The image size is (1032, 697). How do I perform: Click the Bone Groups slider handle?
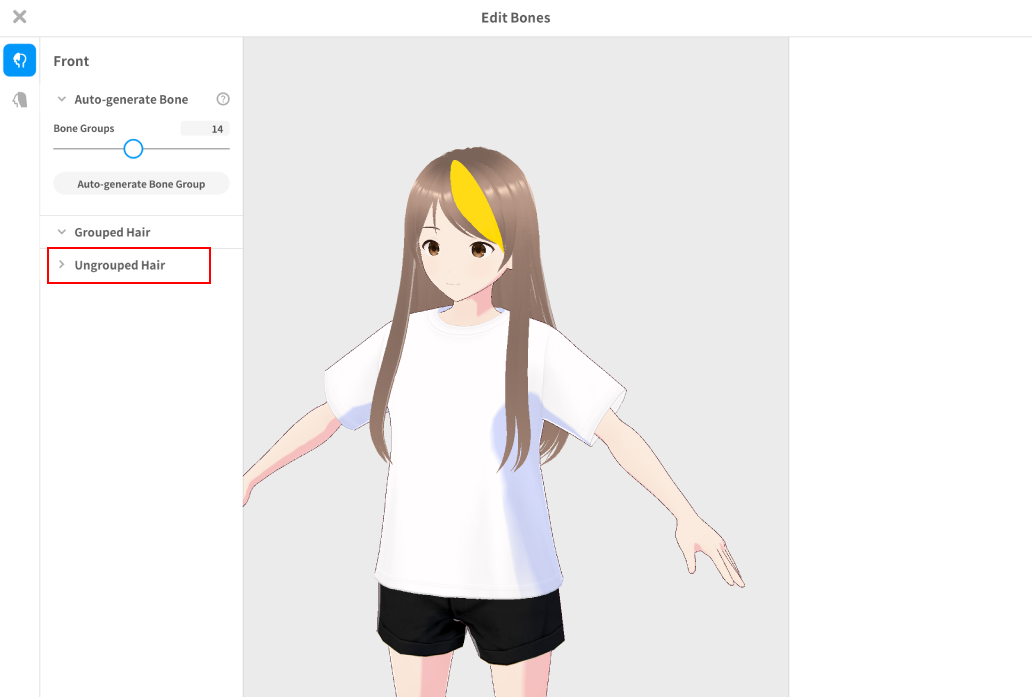coord(133,149)
